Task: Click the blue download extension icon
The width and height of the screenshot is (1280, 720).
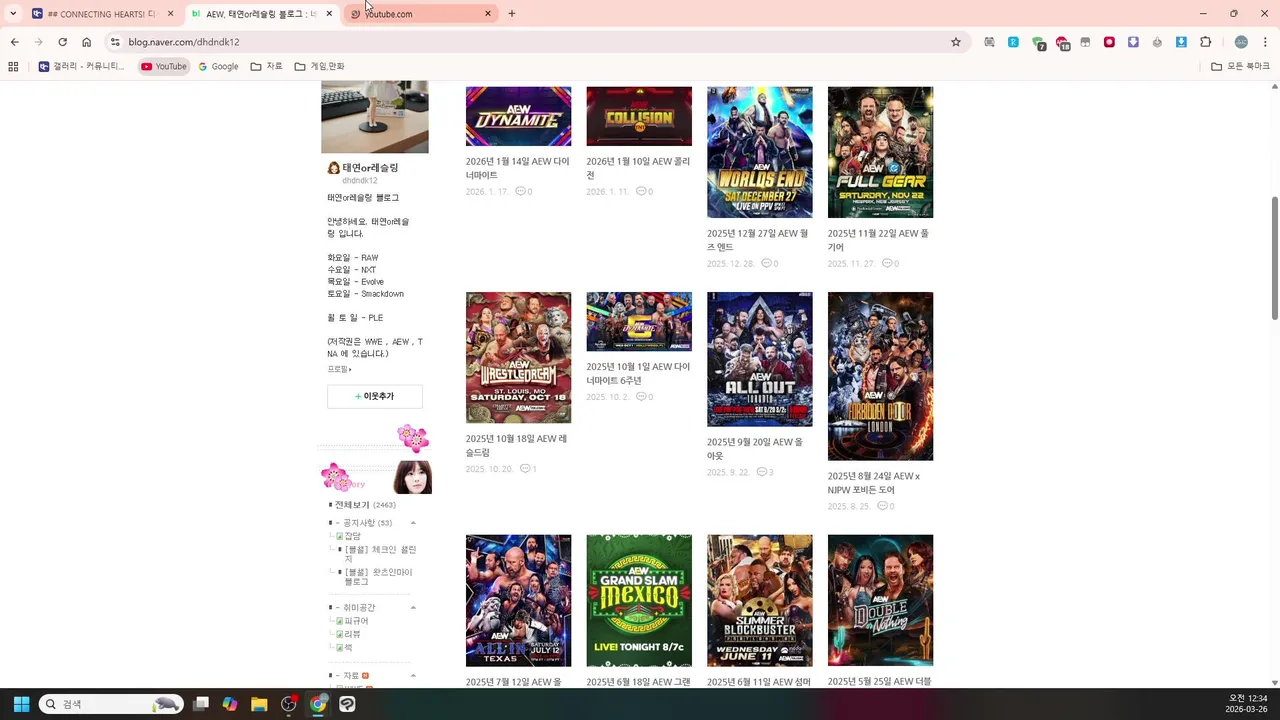Action: [1181, 42]
